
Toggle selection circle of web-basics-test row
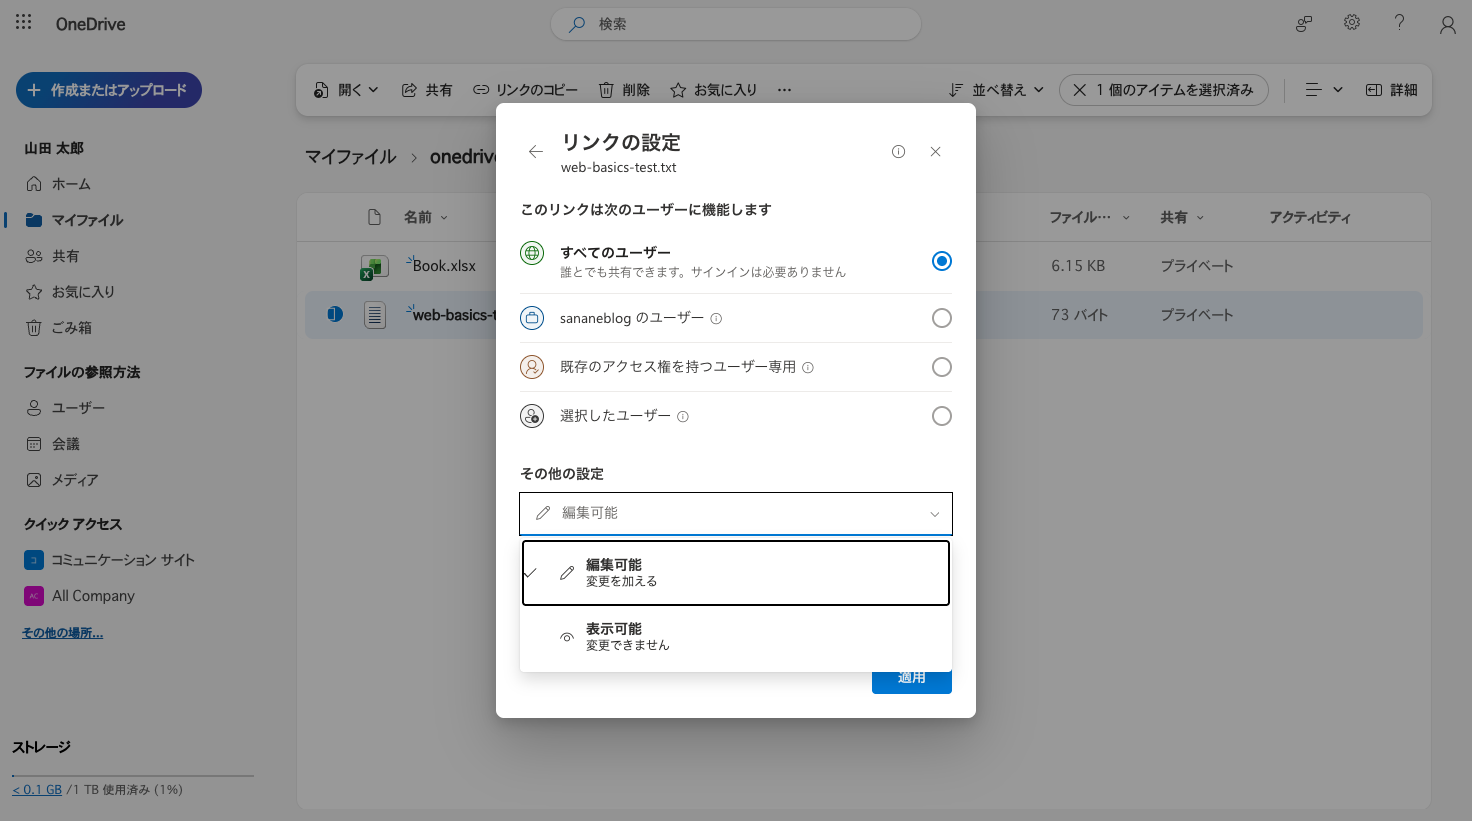point(335,315)
